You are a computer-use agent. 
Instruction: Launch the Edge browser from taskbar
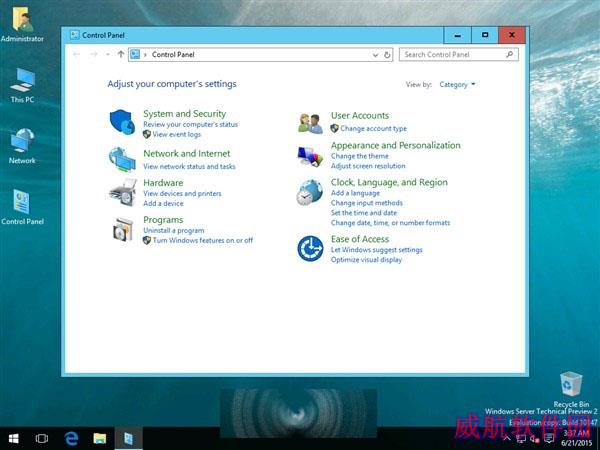[x=71, y=439]
